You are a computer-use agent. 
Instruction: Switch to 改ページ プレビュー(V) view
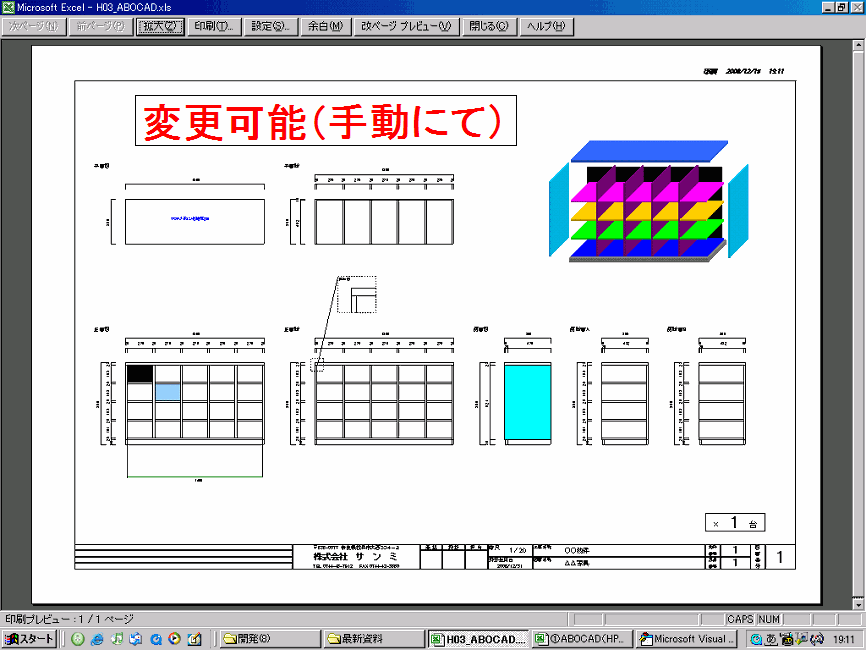(406, 26)
